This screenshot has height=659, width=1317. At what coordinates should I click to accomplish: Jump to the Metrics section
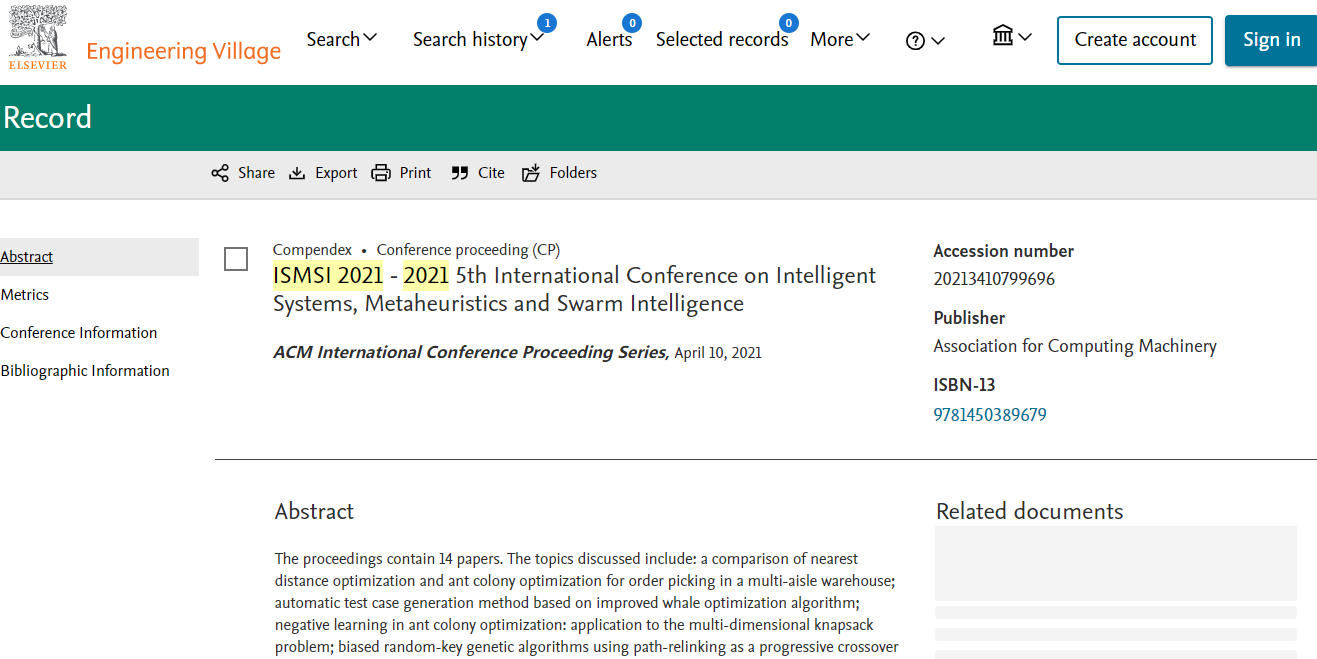click(x=25, y=295)
